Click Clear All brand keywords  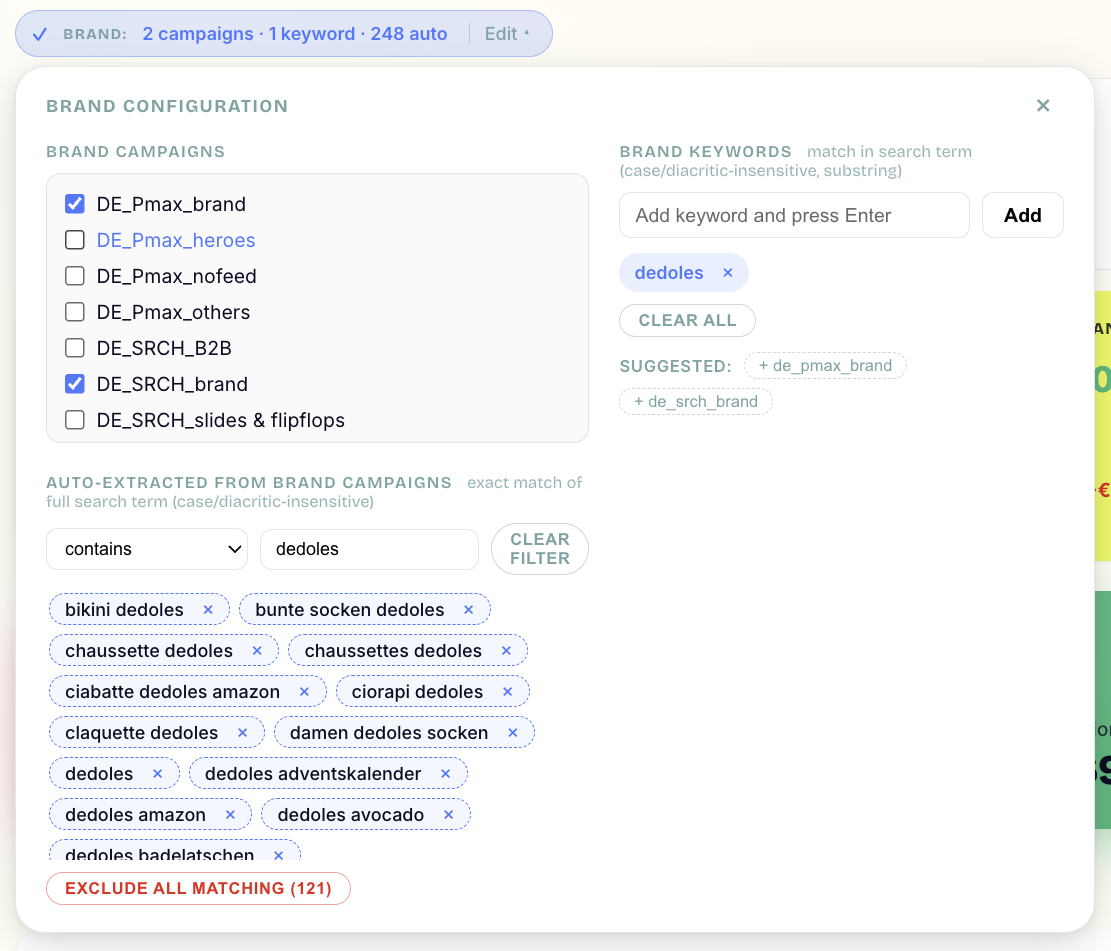(687, 320)
